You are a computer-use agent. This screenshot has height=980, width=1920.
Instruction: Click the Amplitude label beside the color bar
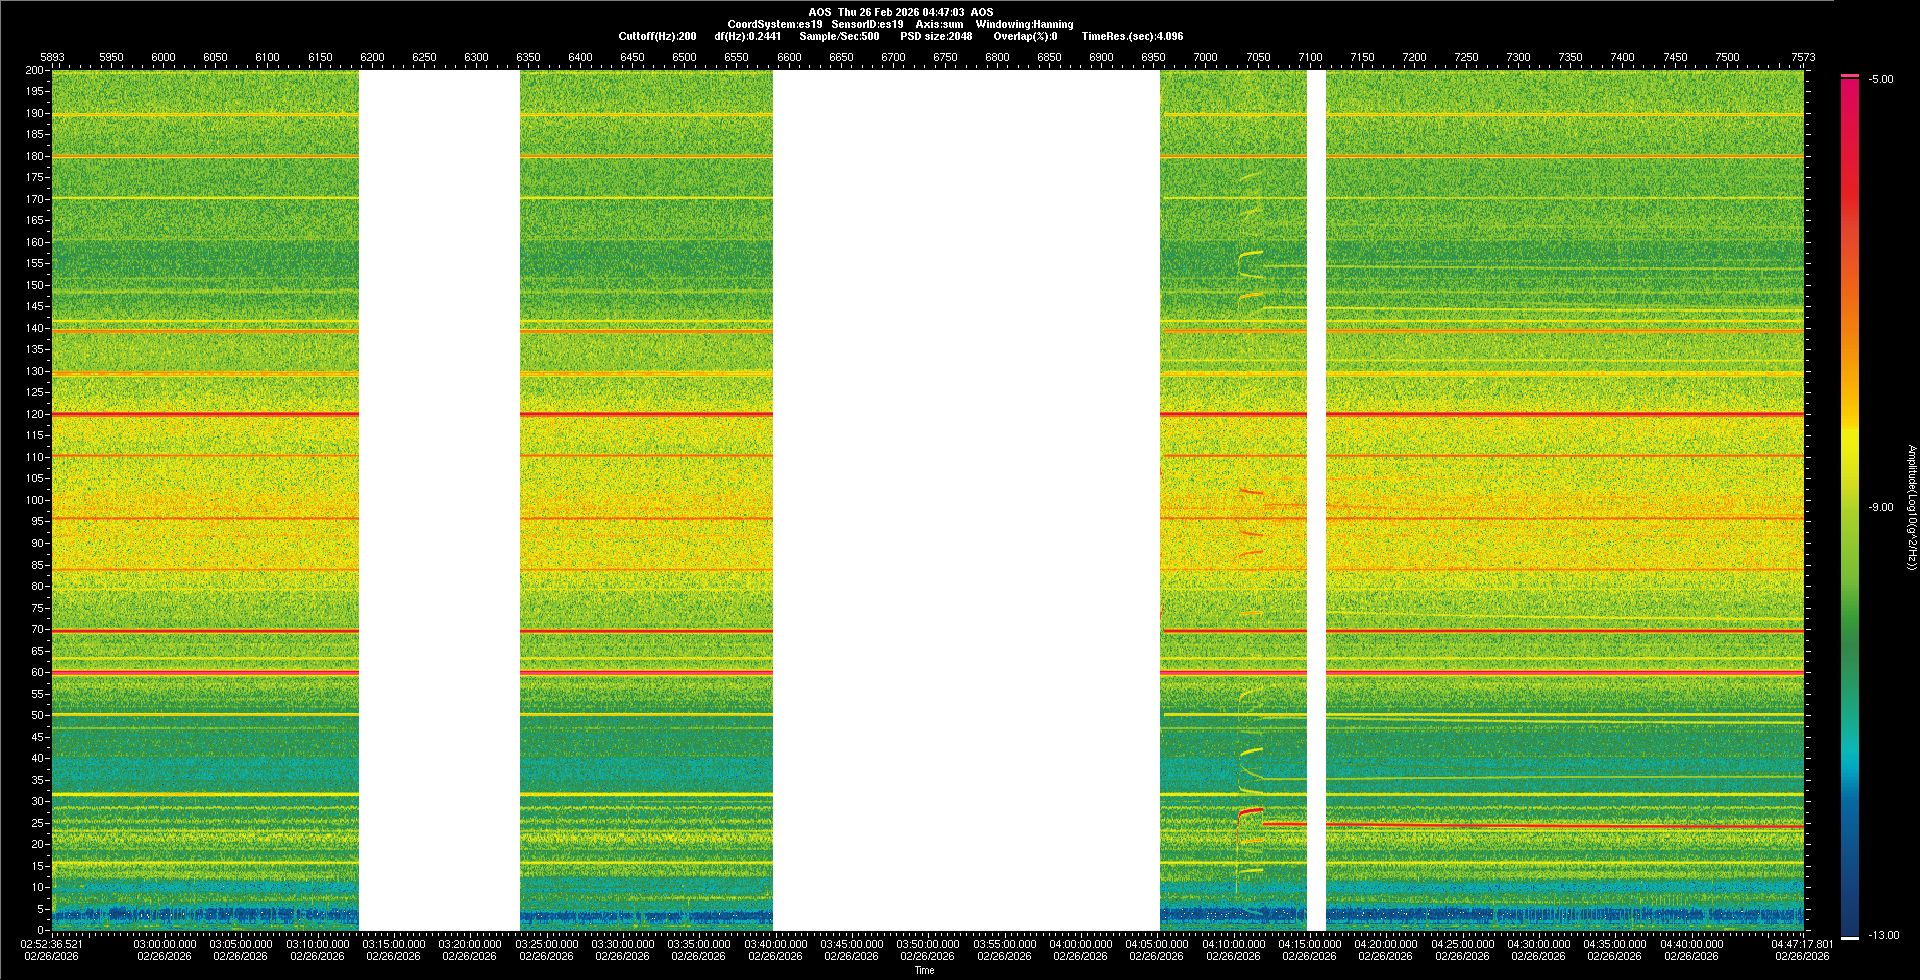click(x=1911, y=507)
